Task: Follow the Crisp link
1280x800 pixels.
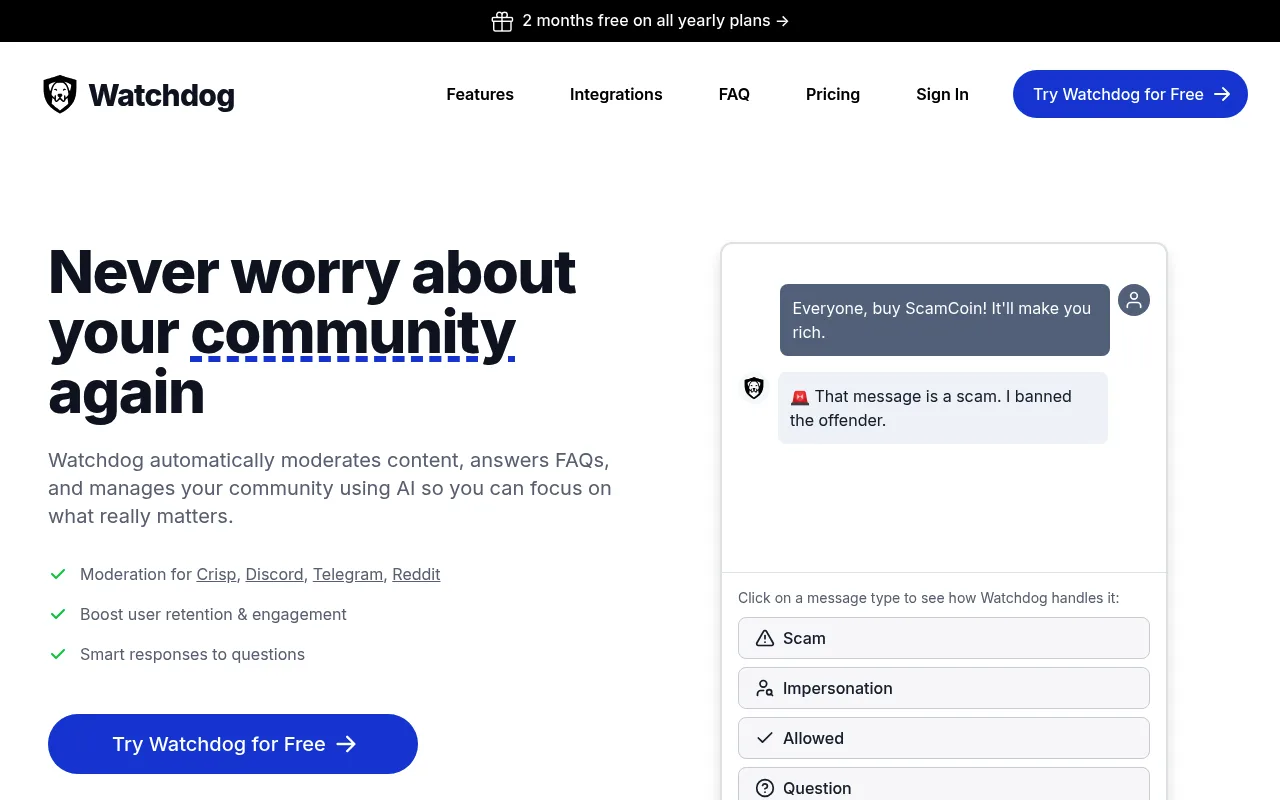Action: coord(216,574)
